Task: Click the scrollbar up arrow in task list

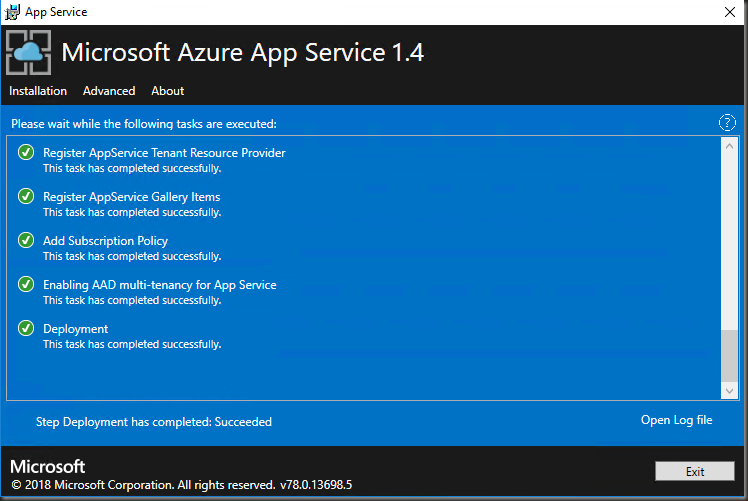Action: [x=729, y=145]
